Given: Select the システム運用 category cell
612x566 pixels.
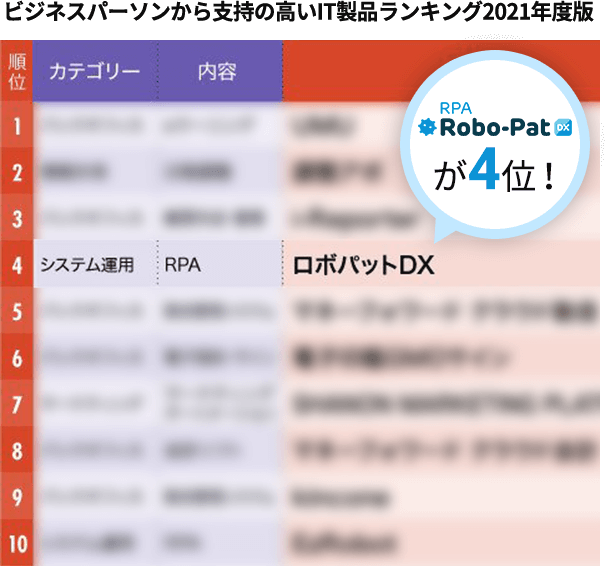Looking at the screenshot, I should click(x=95, y=264).
